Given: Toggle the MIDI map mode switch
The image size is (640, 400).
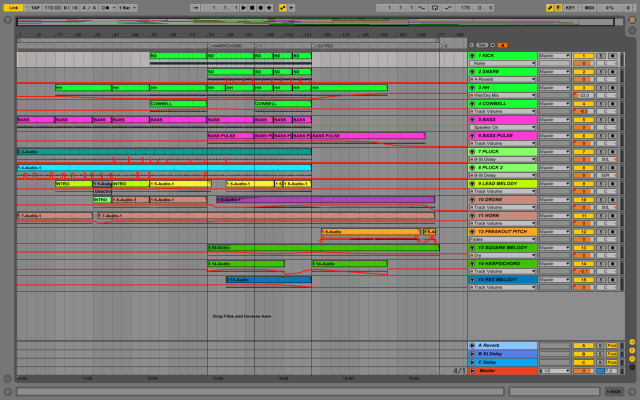Looking at the screenshot, I should (x=589, y=7).
